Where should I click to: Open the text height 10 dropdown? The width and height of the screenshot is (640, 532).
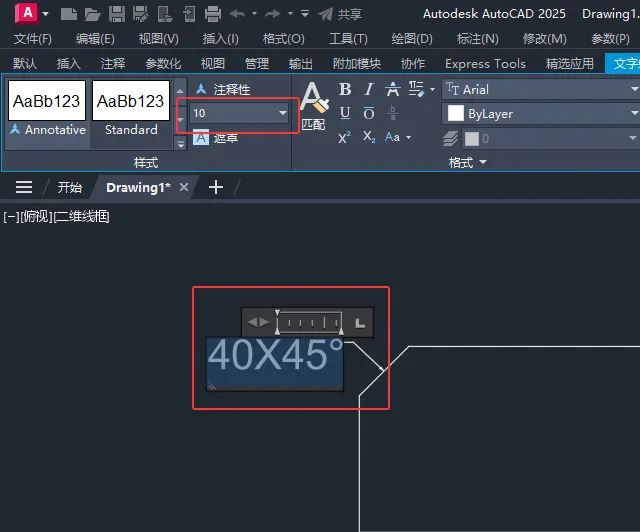pos(283,113)
